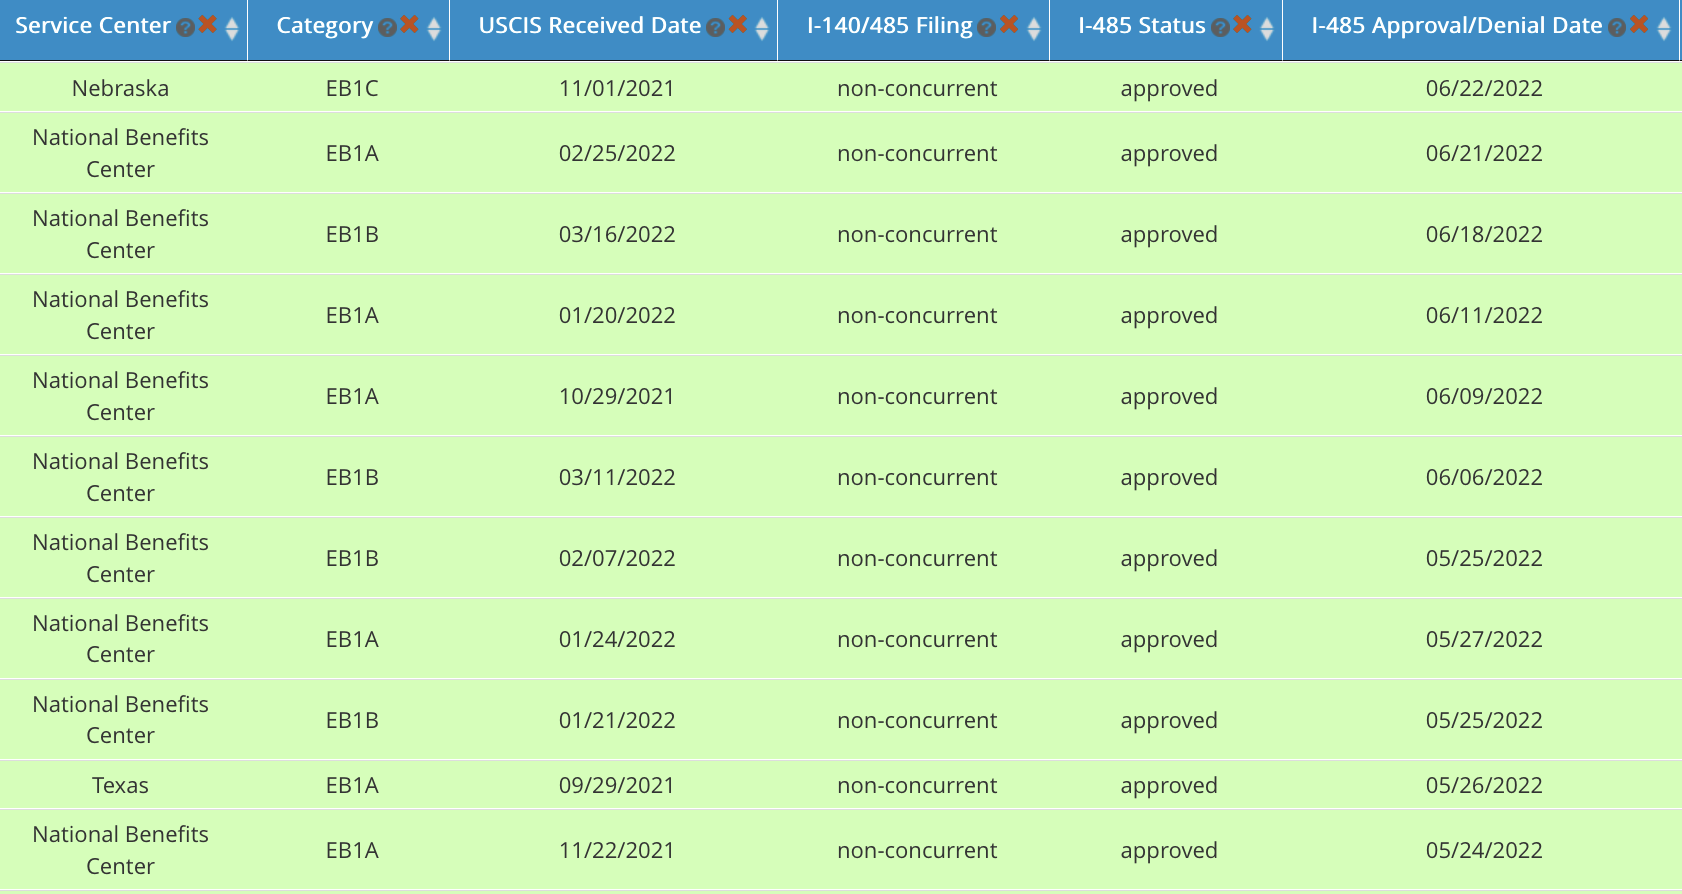Remove the I-485 Status column
Viewport: 1682px width, 894px height.
point(1243,24)
